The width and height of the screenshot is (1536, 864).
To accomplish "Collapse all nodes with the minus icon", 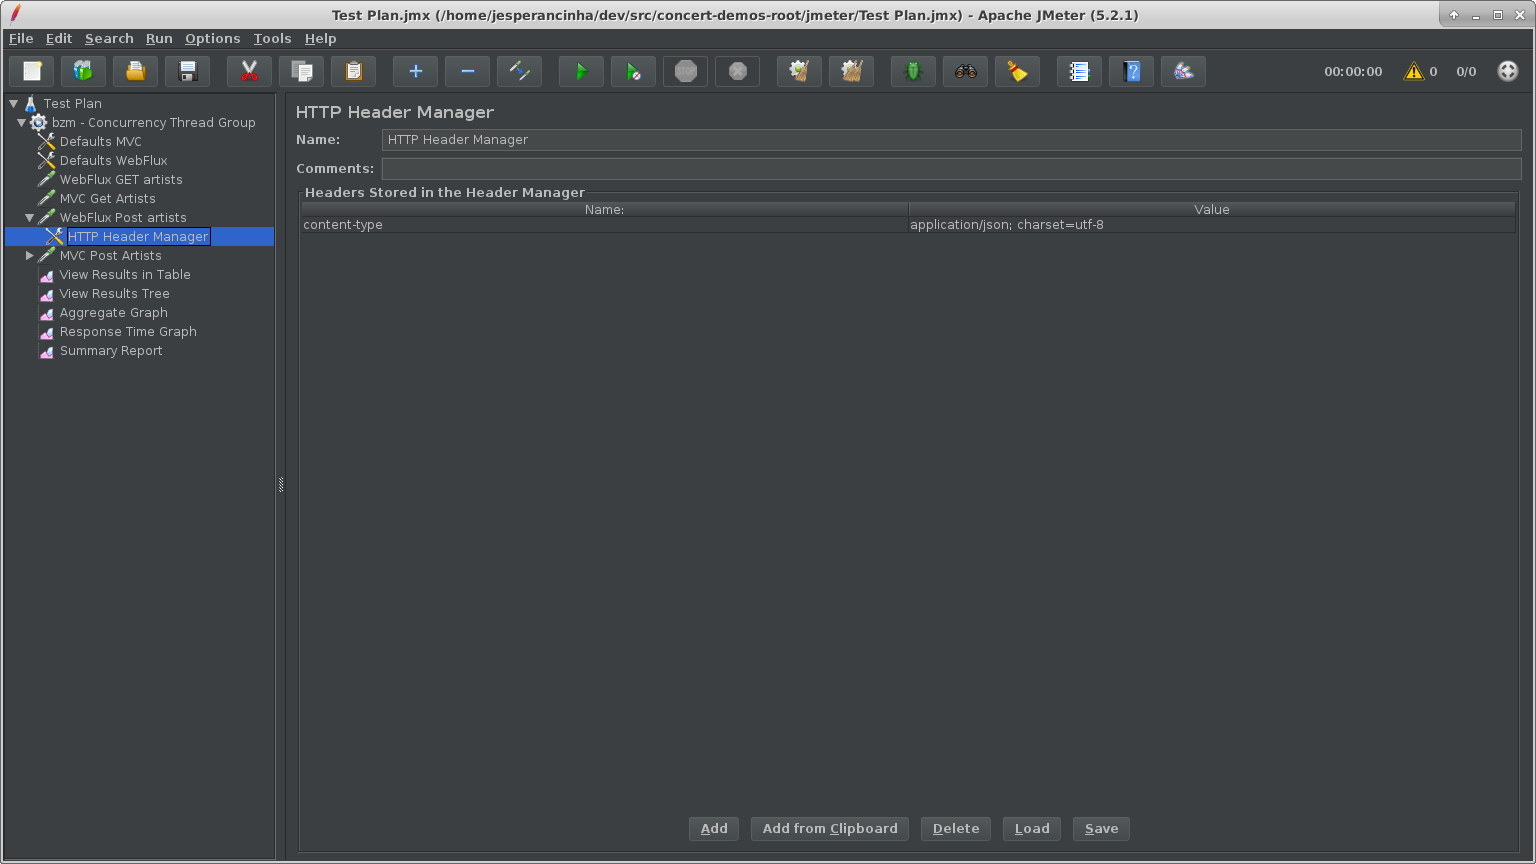I will [x=468, y=71].
